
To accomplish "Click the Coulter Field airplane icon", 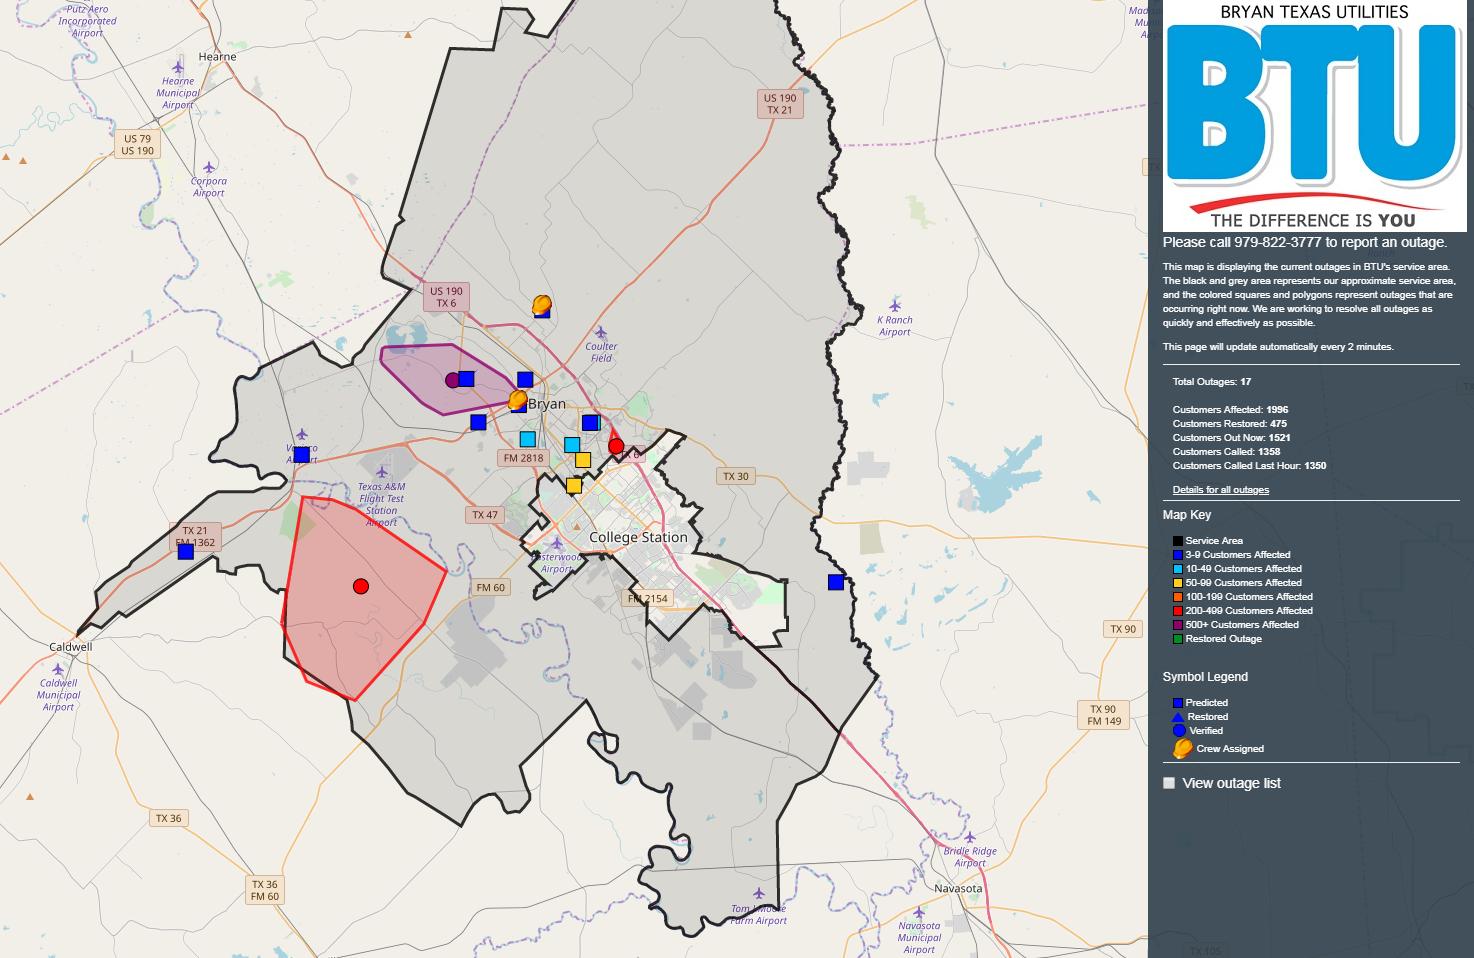I will [601, 334].
